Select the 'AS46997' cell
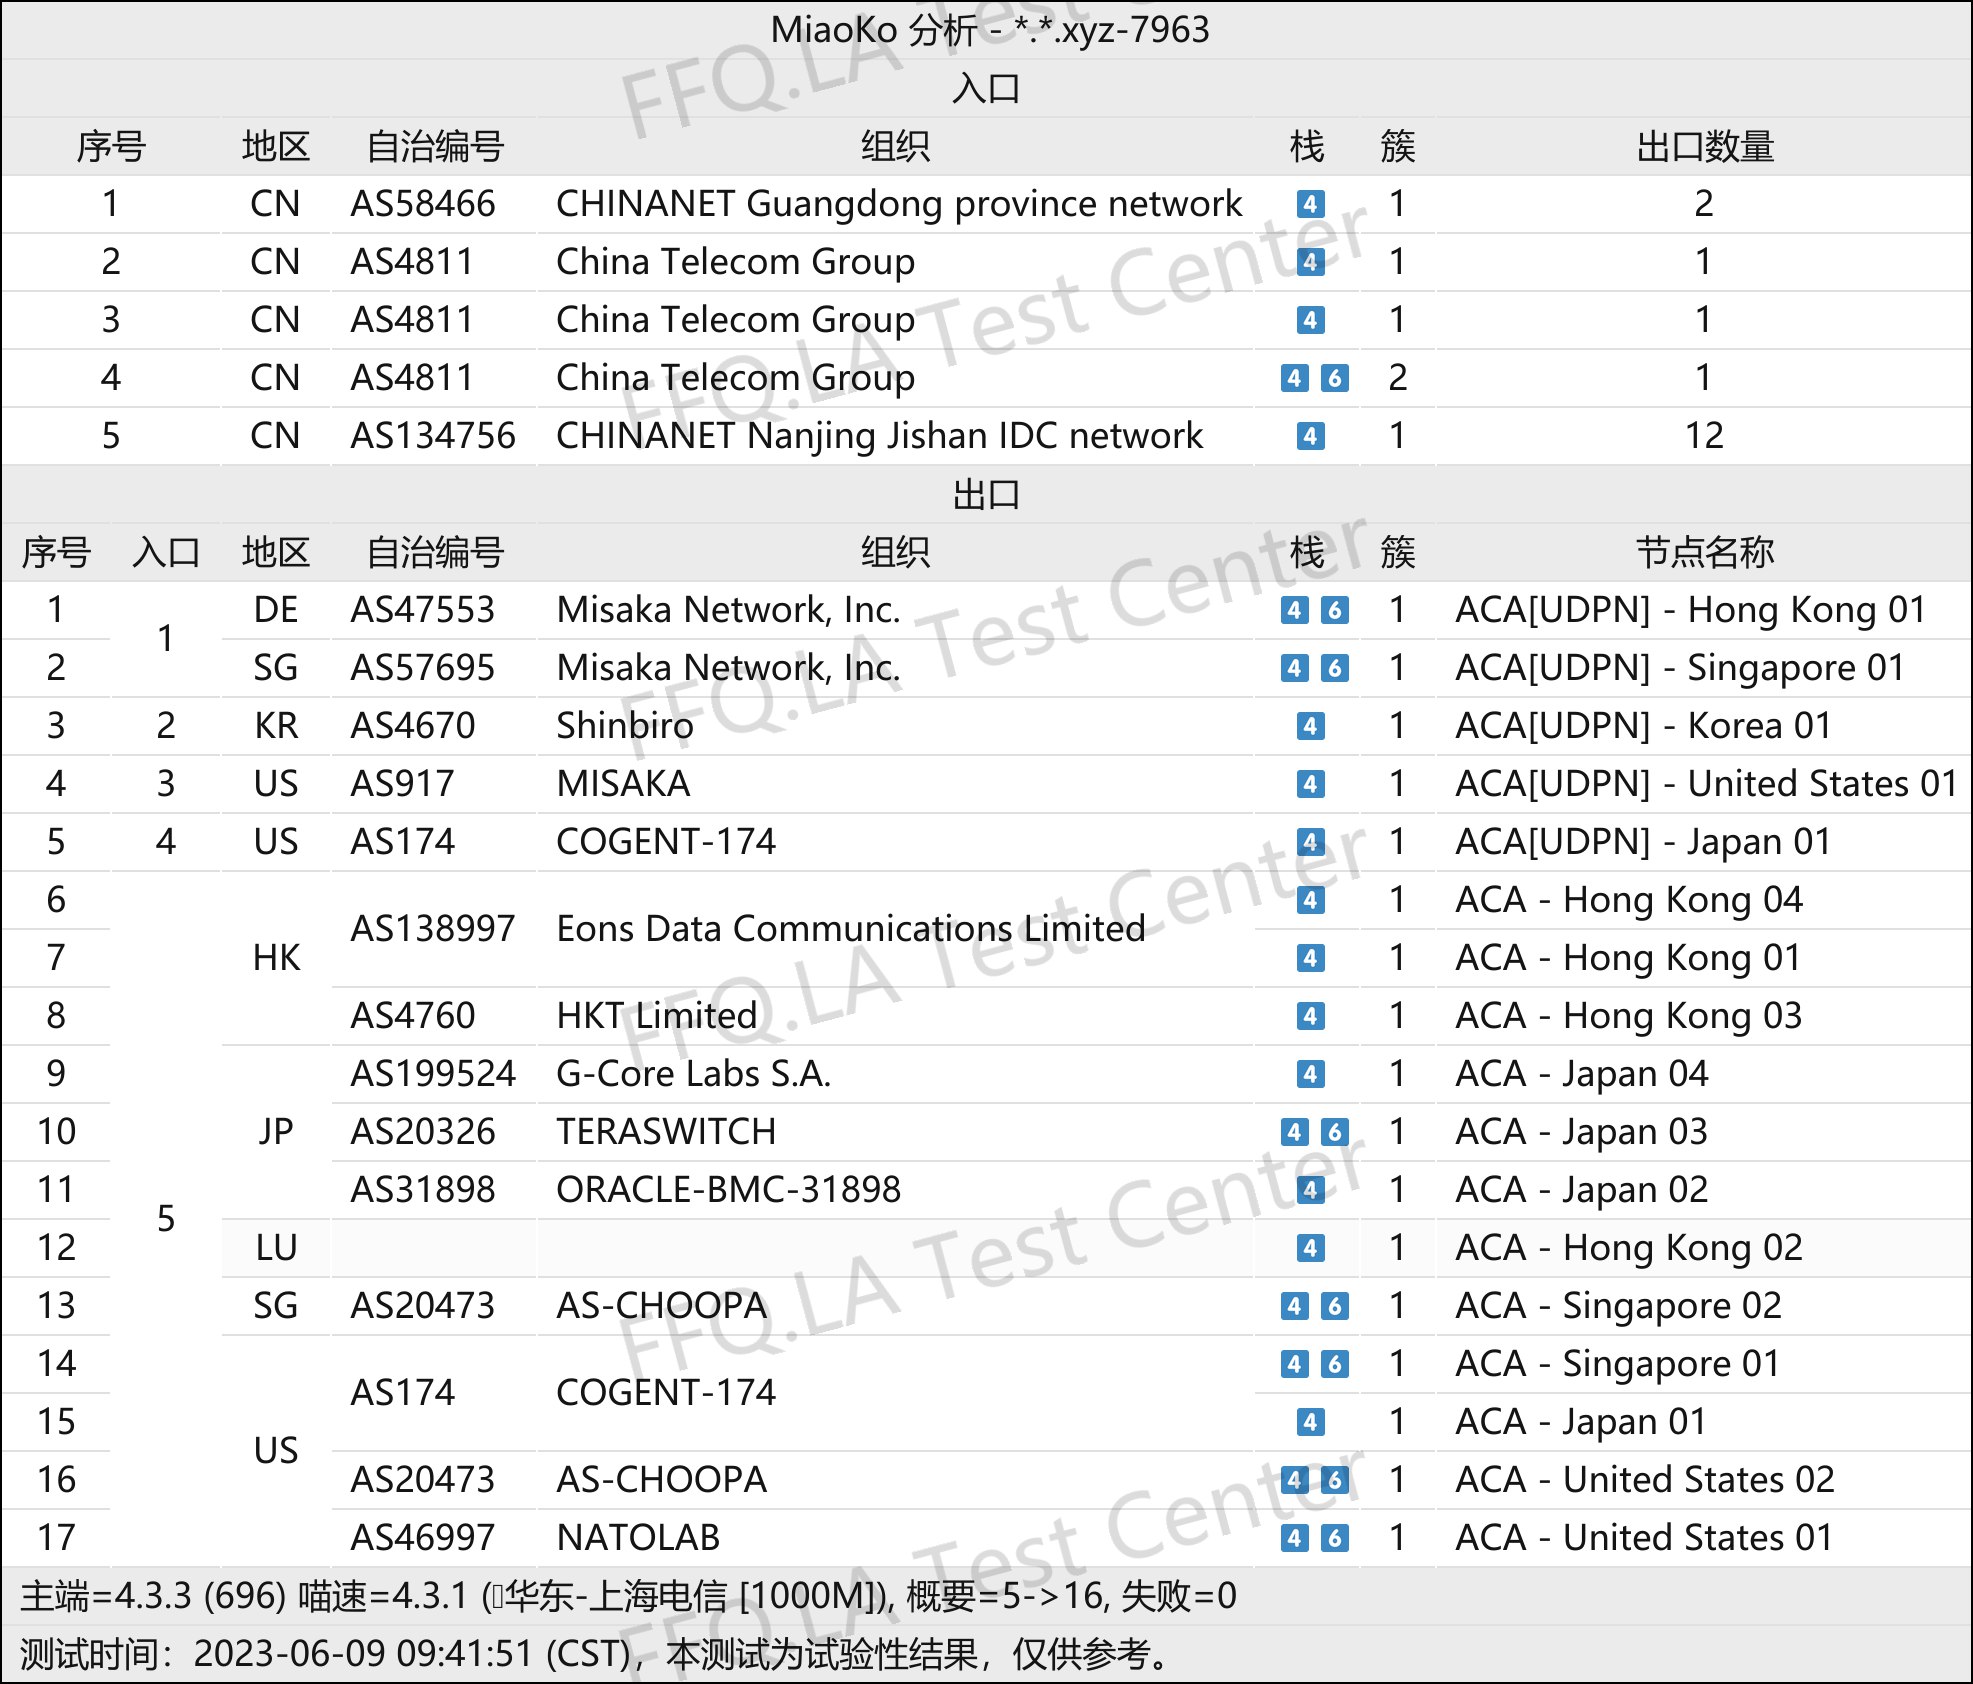1973x1684 pixels. [x=423, y=1538]
